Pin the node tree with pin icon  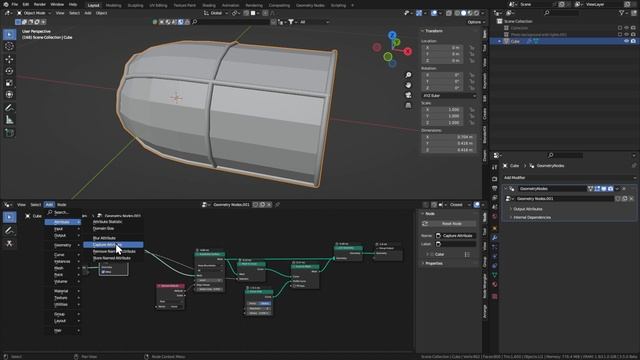tap(278, 204)
